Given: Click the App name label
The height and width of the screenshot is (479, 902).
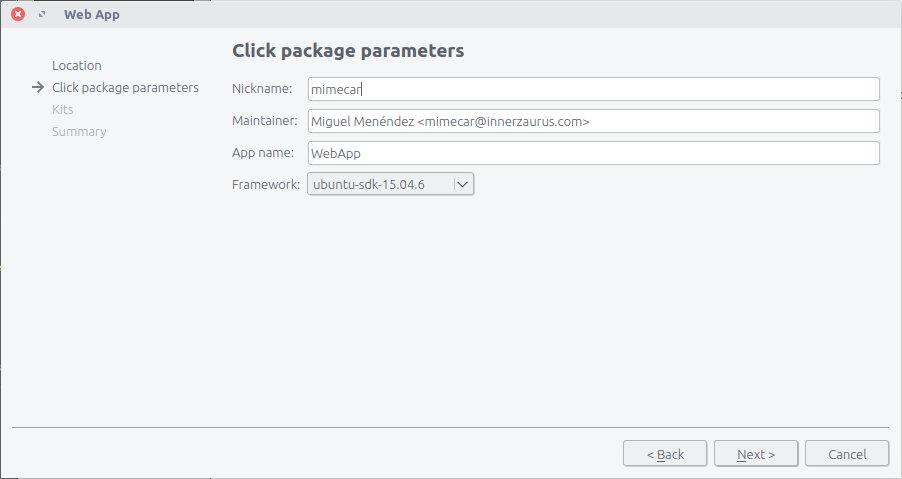Looking at the screenshot, I should [263, 152].
